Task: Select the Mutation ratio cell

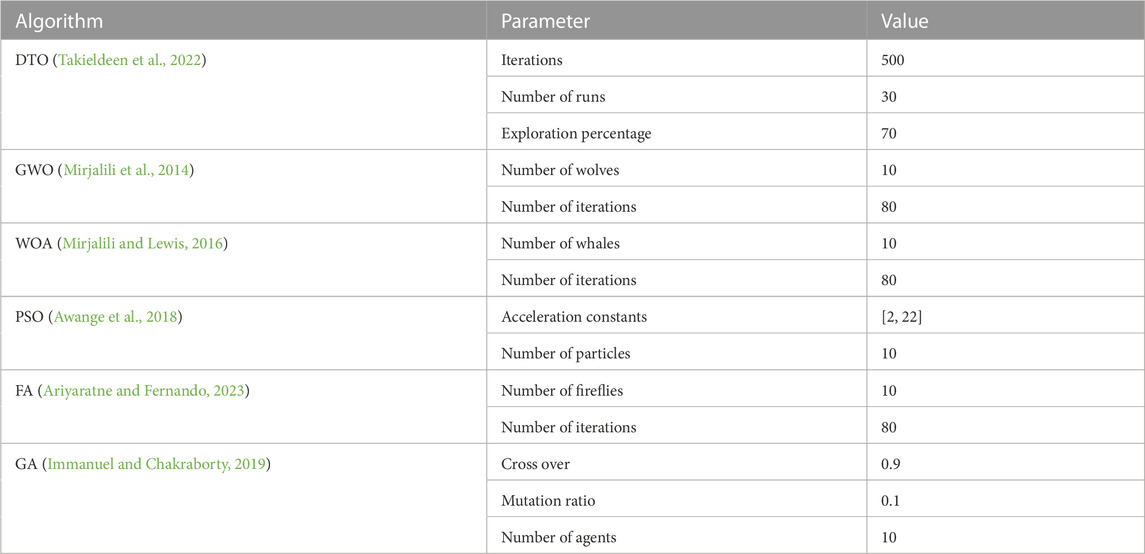Action: click(x=677, y=500)
